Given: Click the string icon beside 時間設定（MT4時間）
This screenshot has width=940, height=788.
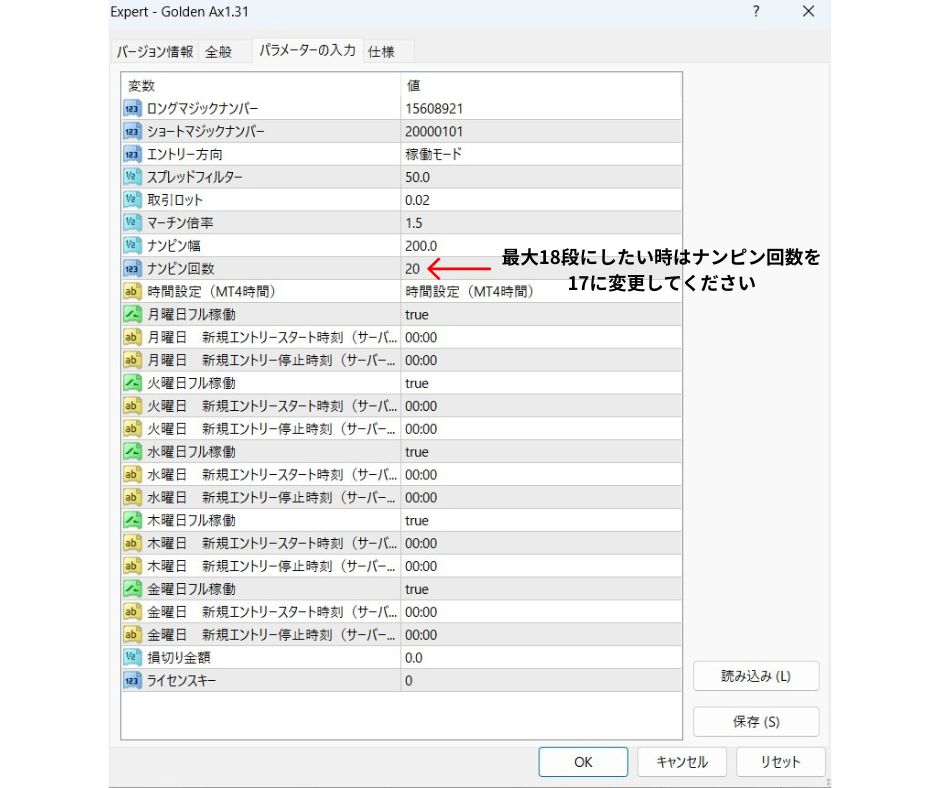Looking at the screenshot, I should (132, 292).
